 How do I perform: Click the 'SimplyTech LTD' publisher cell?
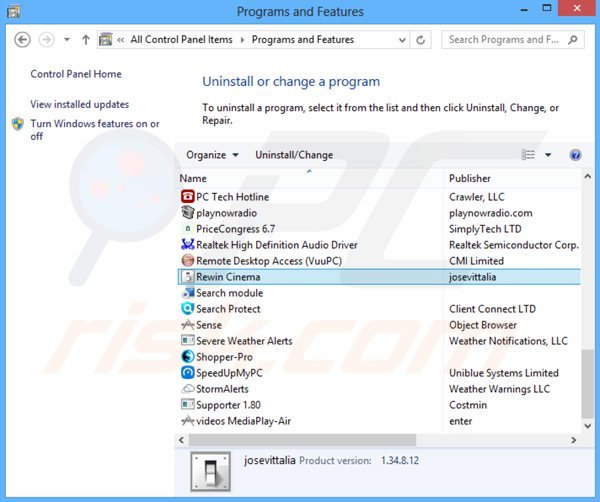pos(485,229)
